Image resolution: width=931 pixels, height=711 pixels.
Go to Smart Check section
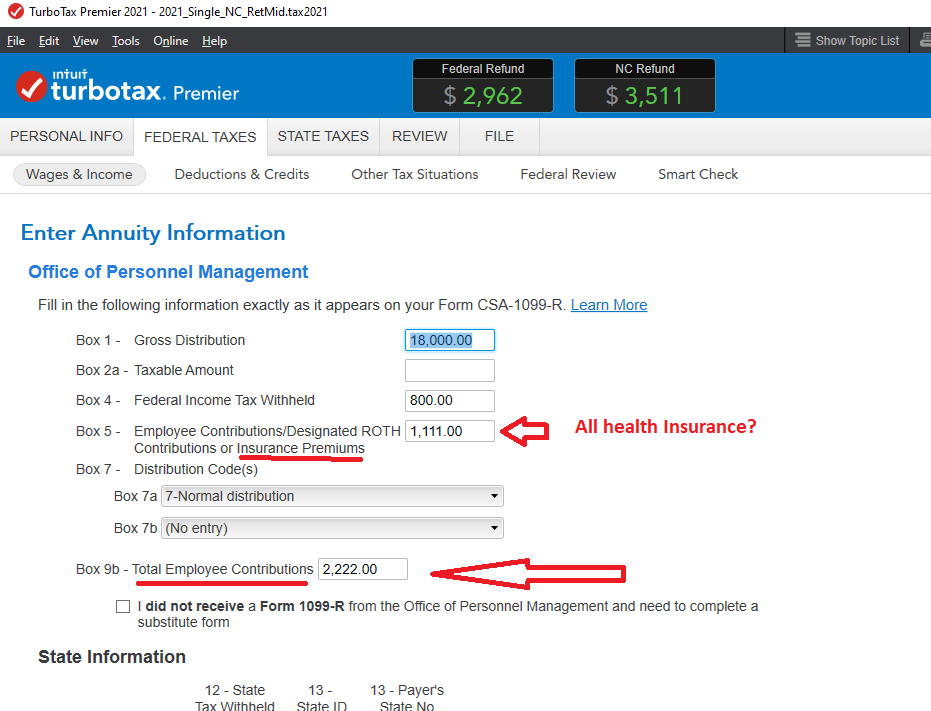tap(698, 174)
